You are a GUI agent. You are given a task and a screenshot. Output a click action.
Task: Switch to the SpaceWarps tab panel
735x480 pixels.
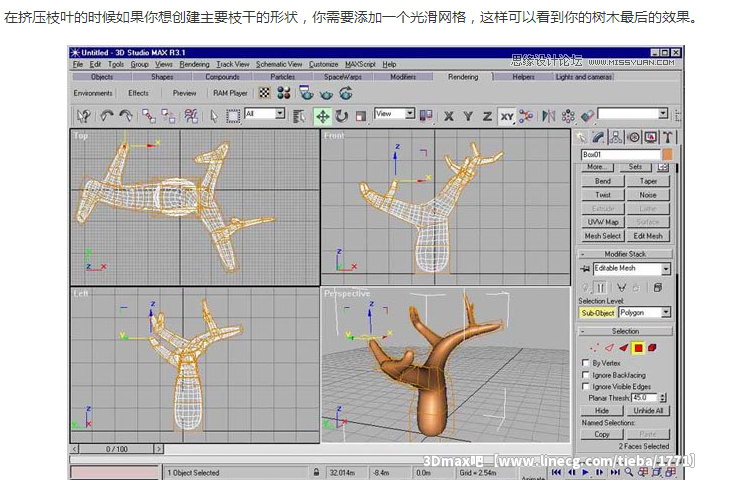tap(343, 77)
